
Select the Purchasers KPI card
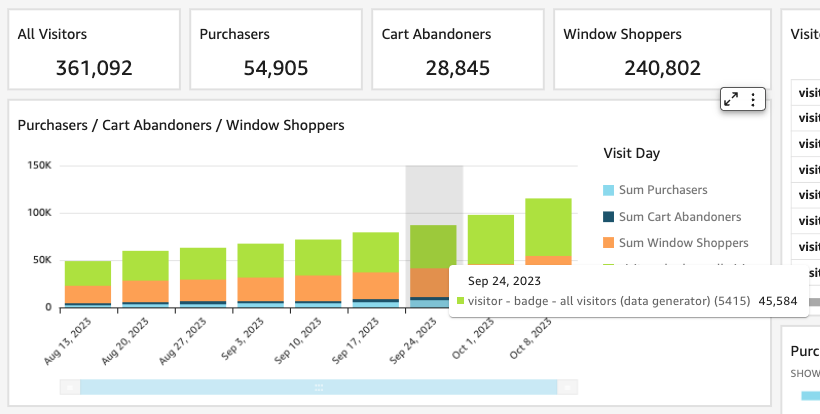[276, 50]
